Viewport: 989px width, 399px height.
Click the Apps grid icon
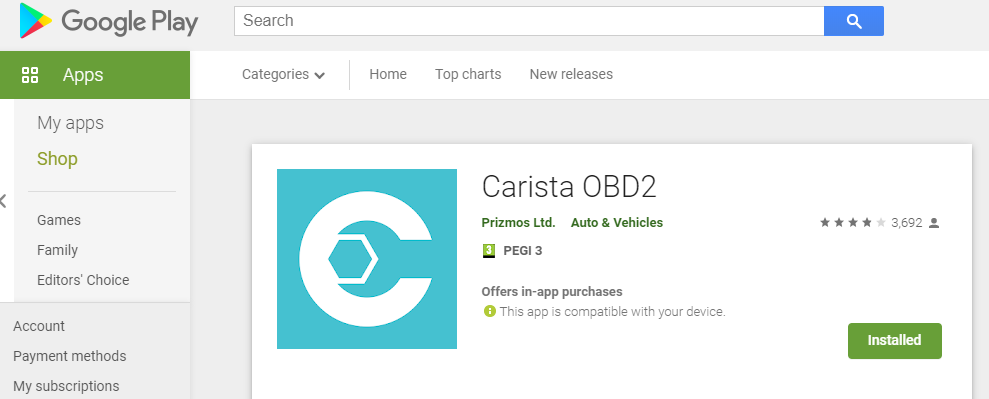[x=30, y=75]
